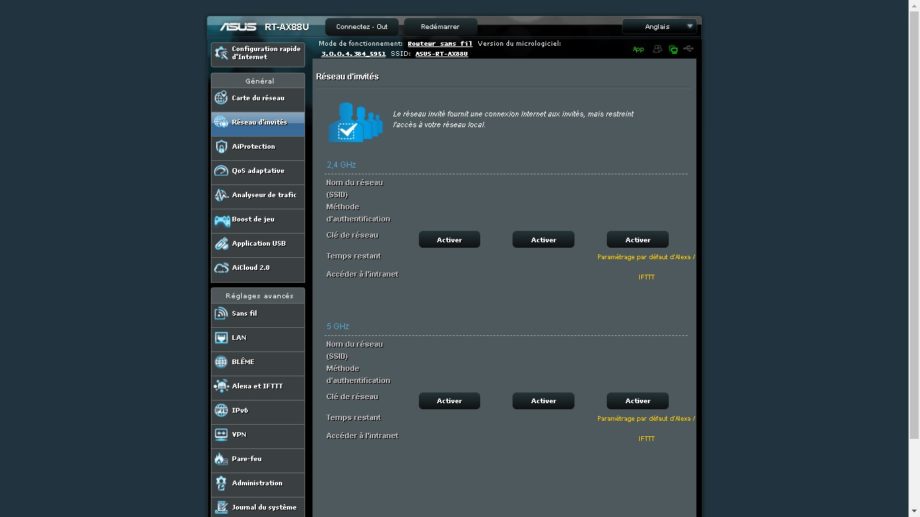Expand the Anglais language dropdown
Screen dimensions: 920x517
(x=659, y=26)
